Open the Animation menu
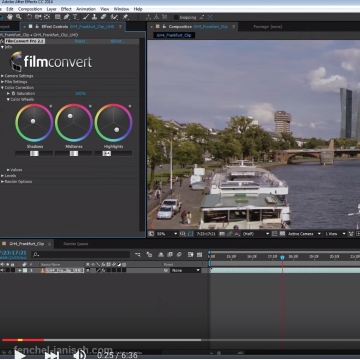 pos(86,9)
